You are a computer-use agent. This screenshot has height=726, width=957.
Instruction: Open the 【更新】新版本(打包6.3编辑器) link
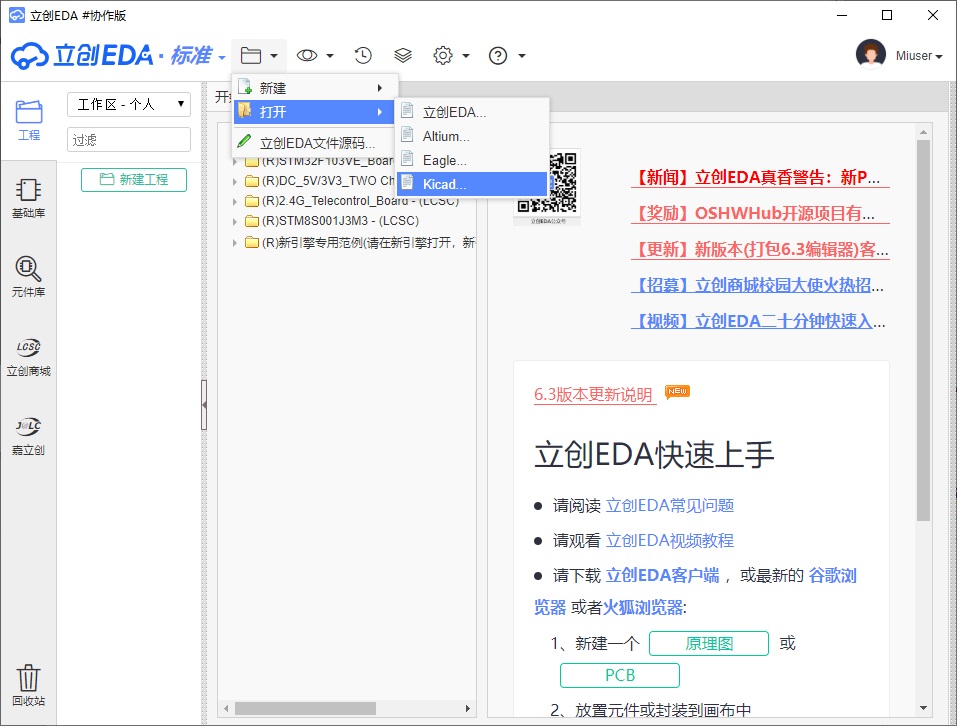pos(759,249)
